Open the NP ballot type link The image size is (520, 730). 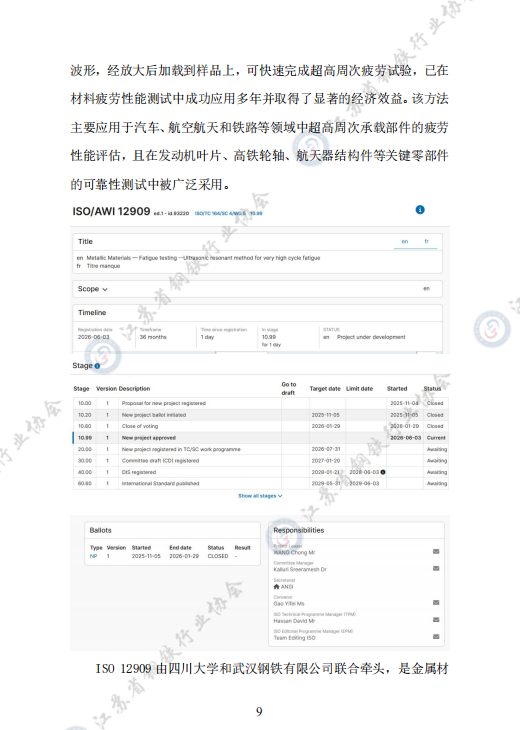[x=94, y=556]
